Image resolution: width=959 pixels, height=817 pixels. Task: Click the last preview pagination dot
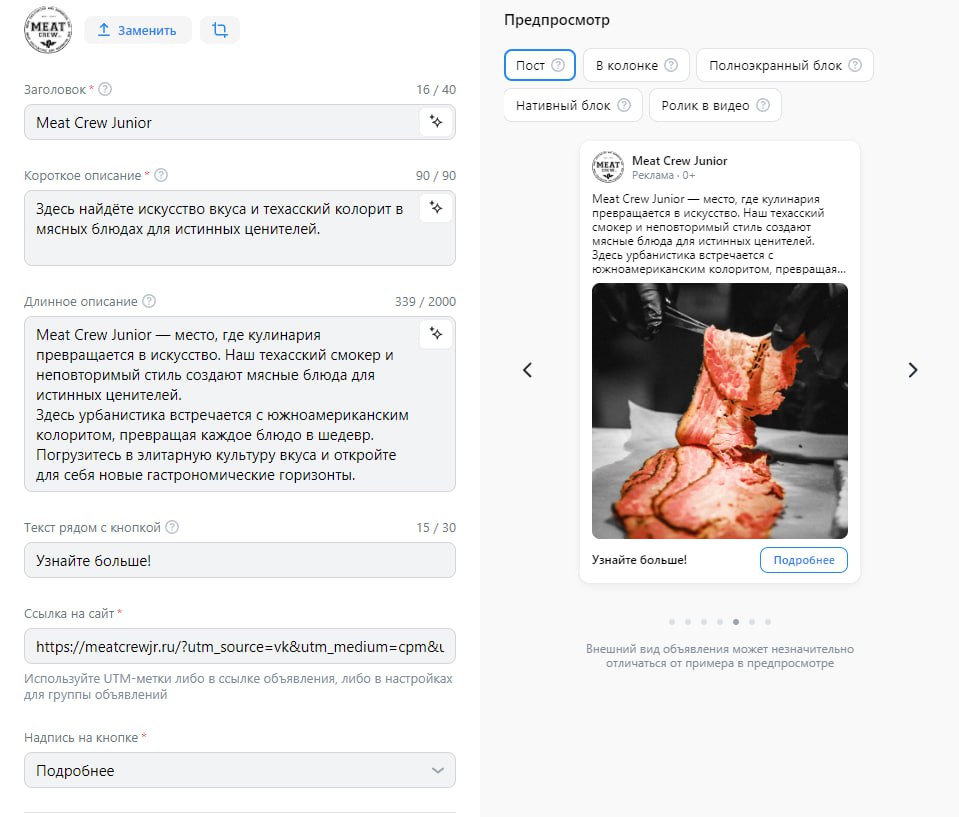pyautogui.click(x=768, y=622)
